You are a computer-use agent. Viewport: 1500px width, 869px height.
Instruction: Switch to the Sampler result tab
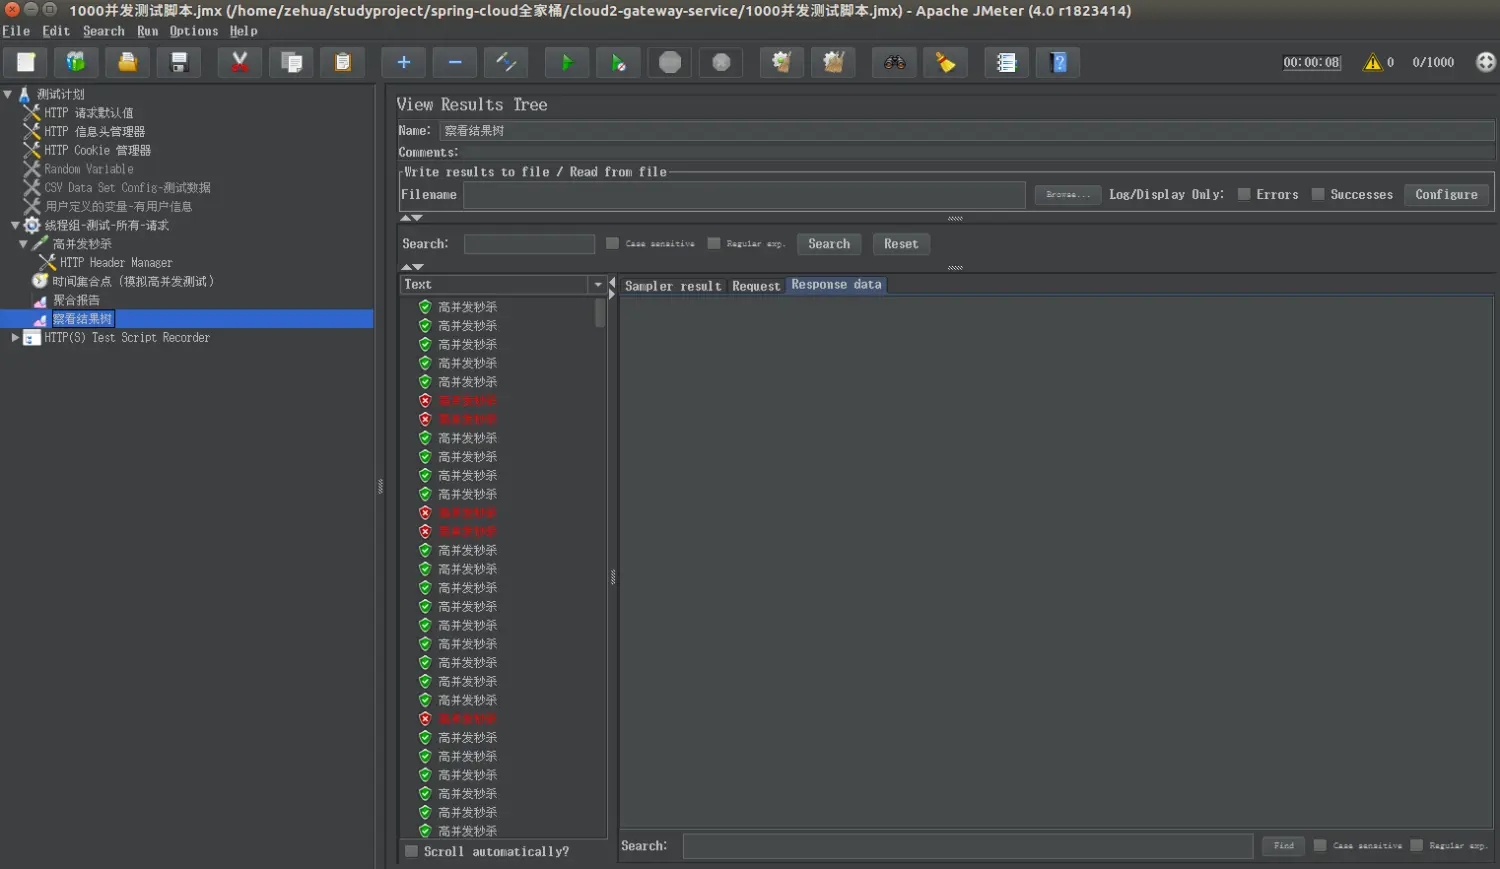tap(672, 286)
